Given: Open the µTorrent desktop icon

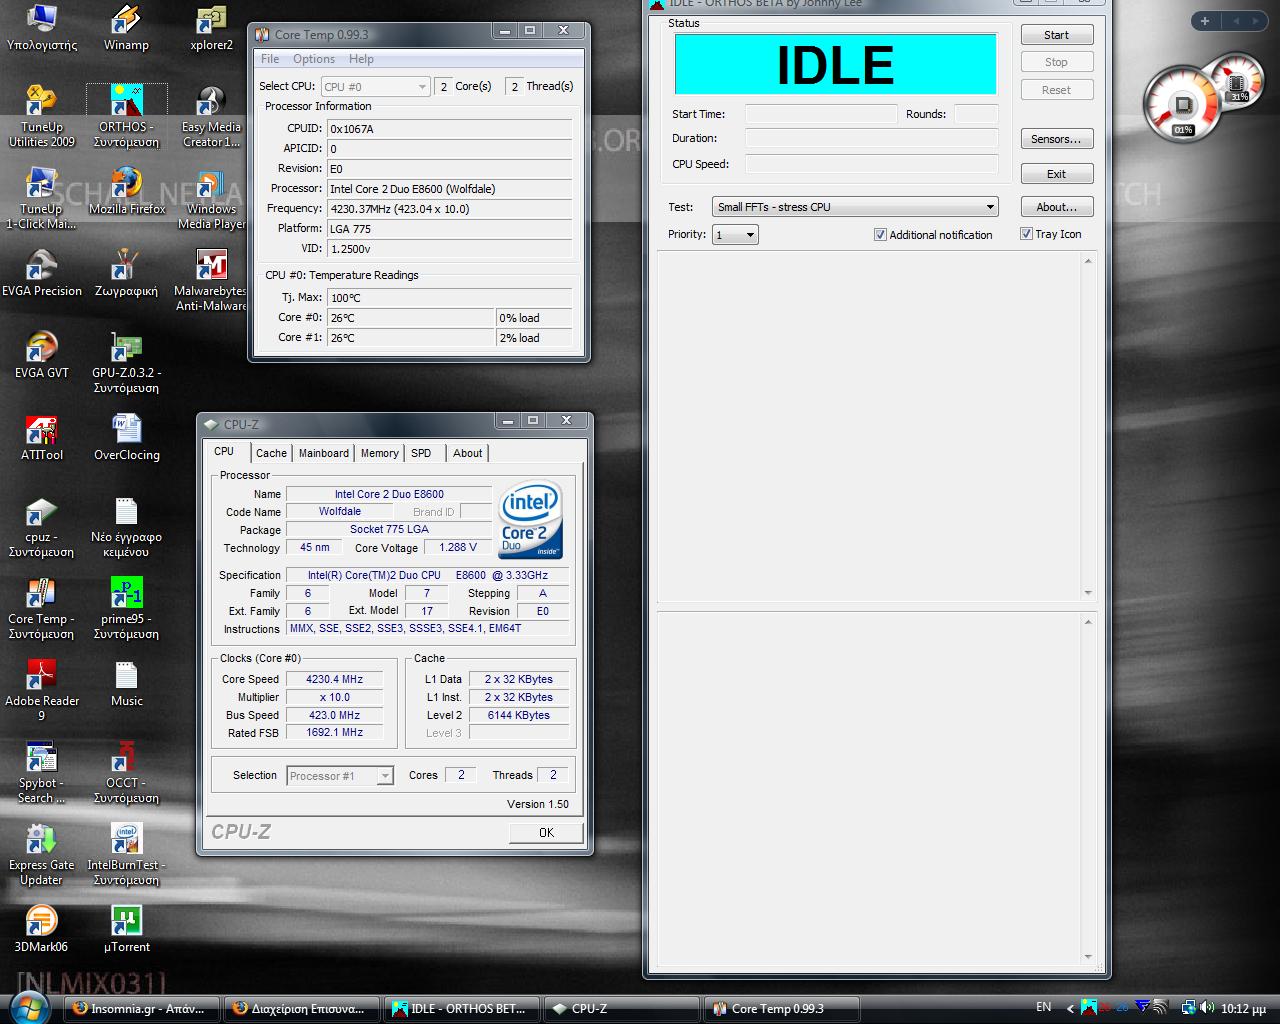Looking at the screenshot, I should (126, 930).
